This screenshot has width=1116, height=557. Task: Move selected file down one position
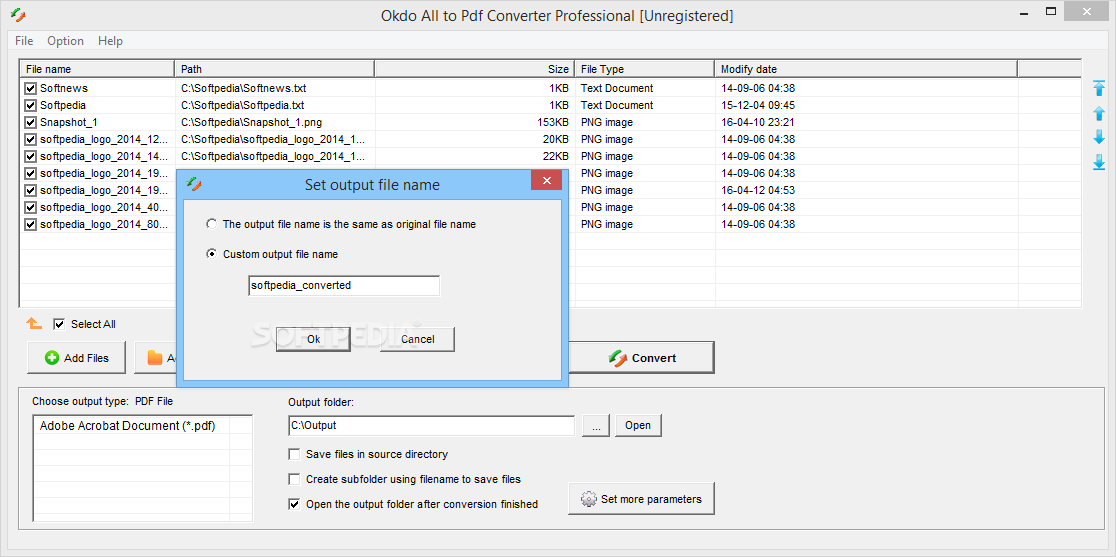[1099, 137]
